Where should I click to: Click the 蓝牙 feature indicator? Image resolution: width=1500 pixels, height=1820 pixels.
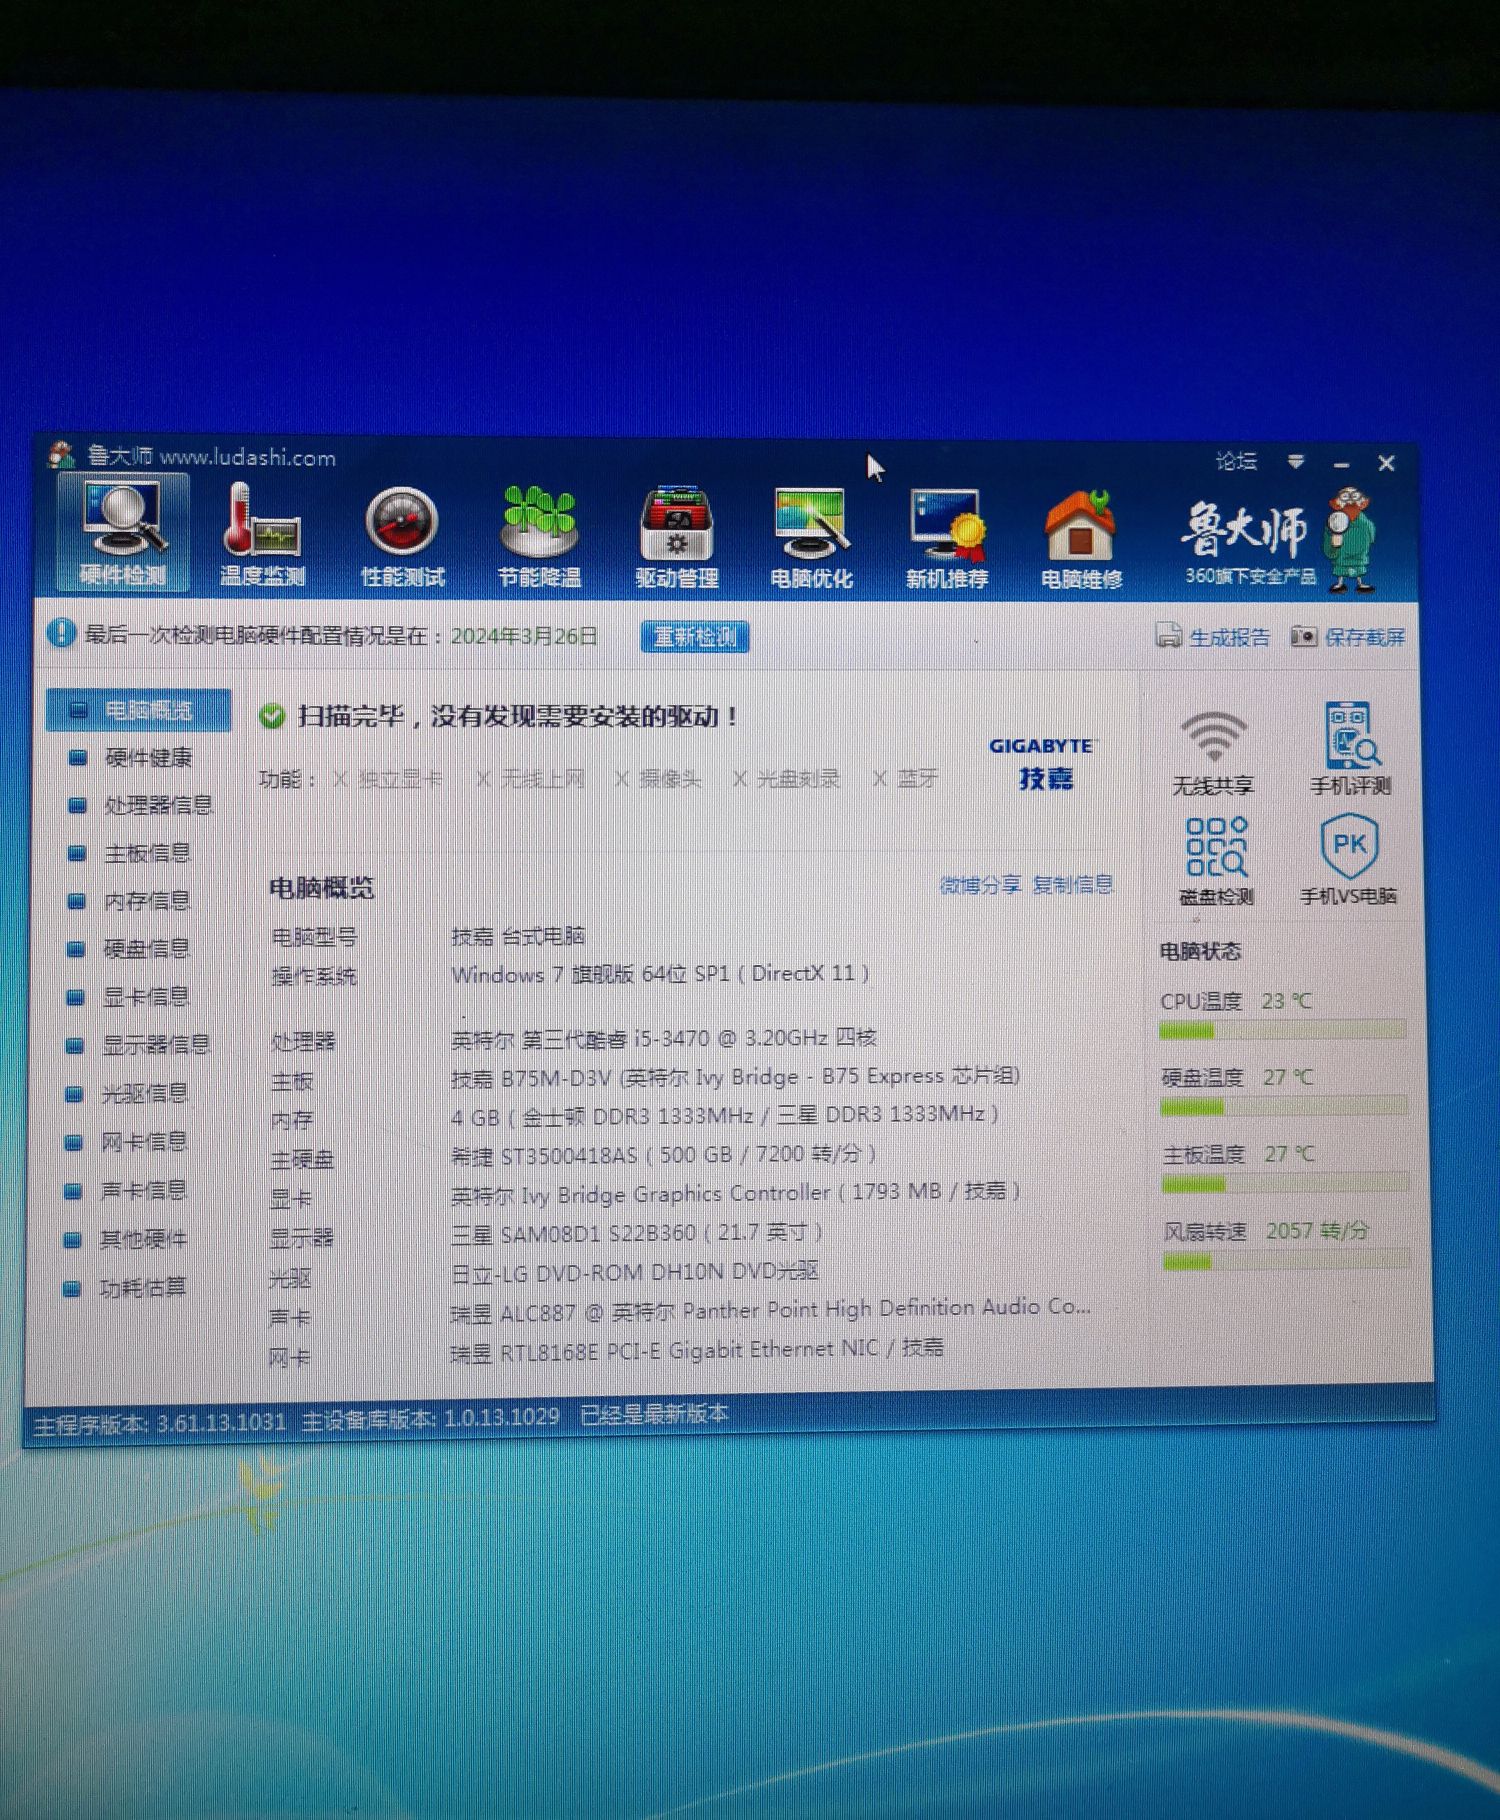tap(905, 778)
